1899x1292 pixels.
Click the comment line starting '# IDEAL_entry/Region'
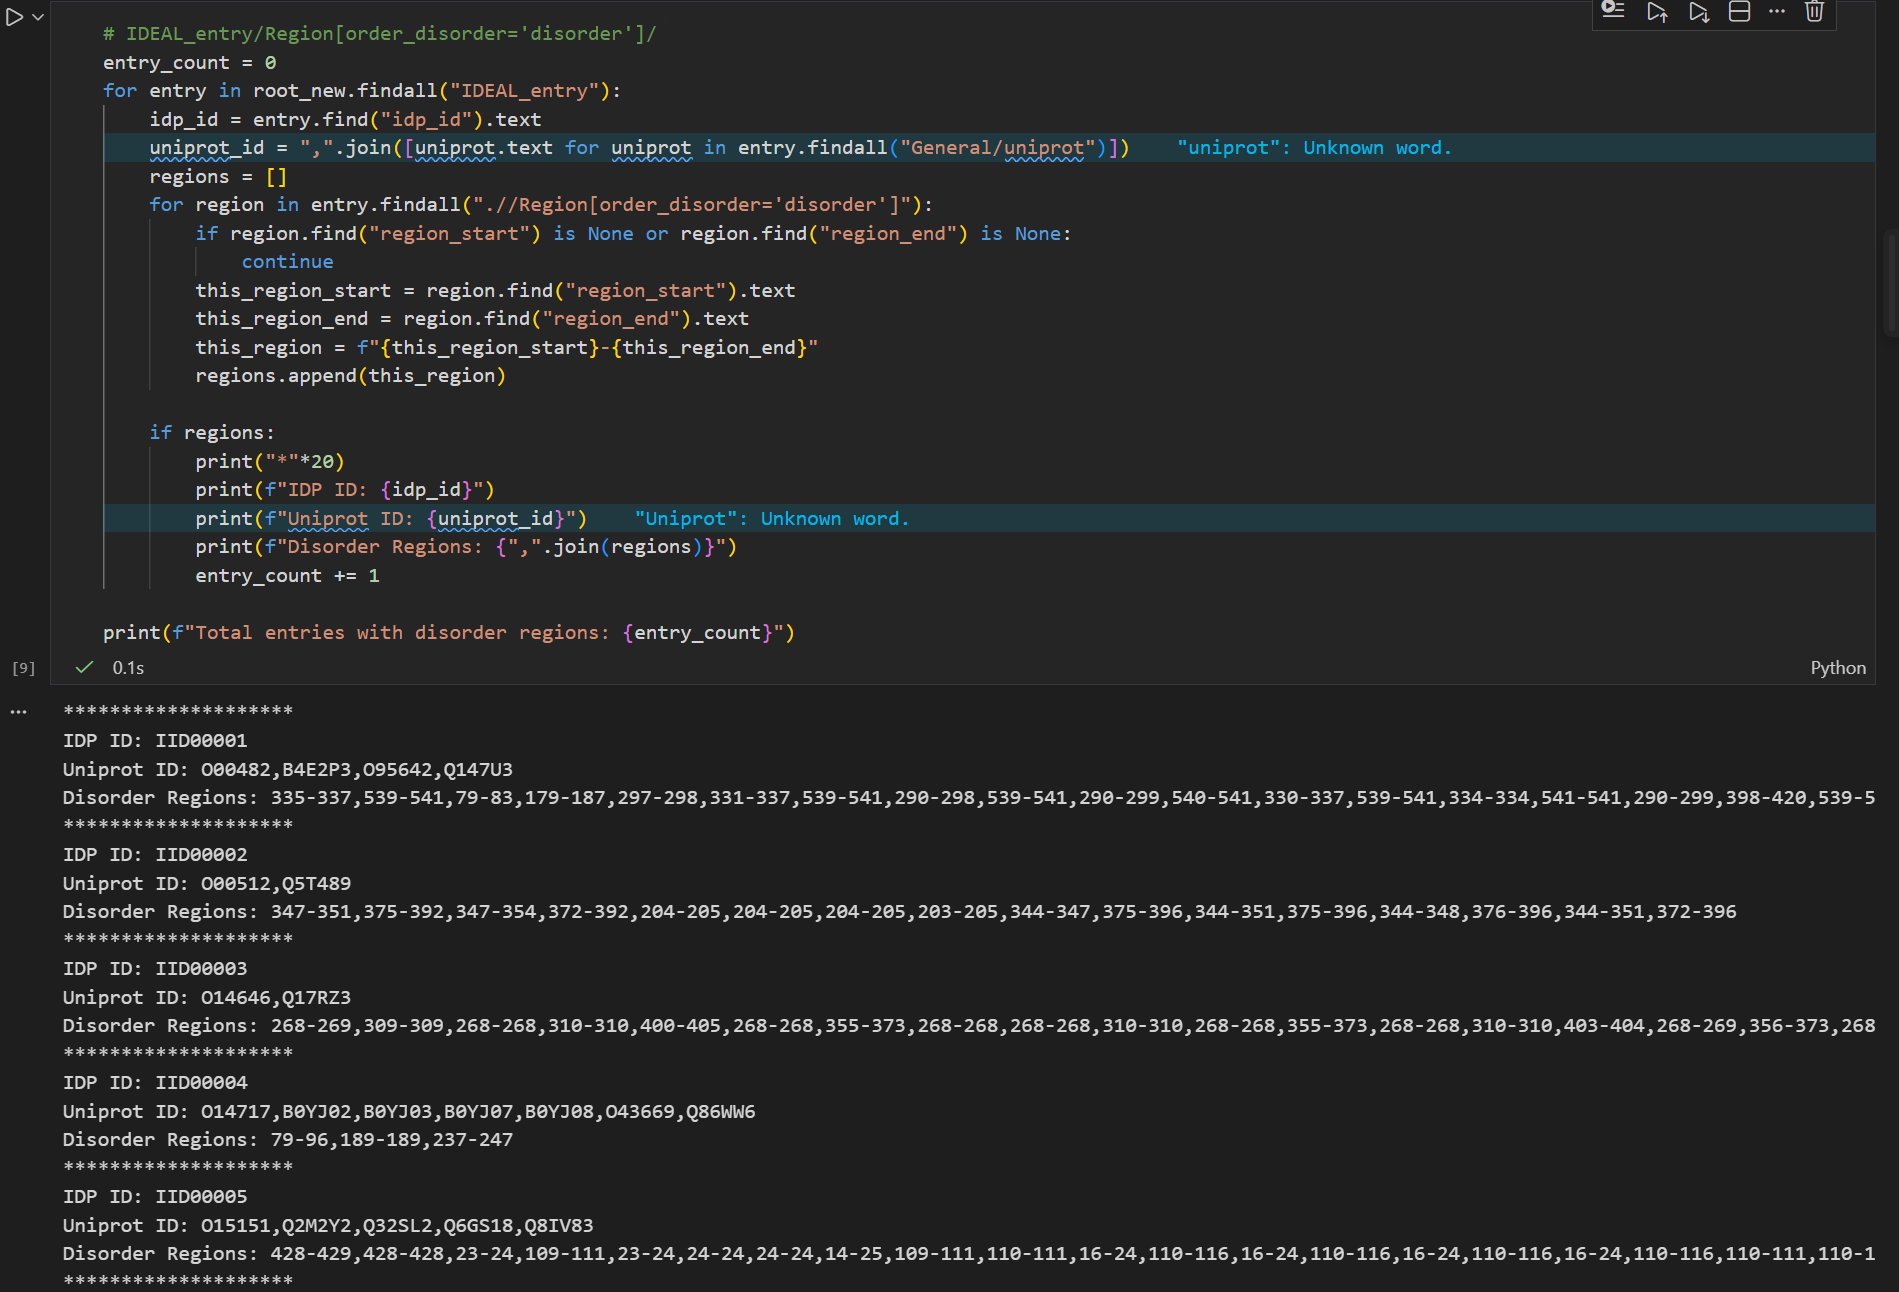(380, 34)
